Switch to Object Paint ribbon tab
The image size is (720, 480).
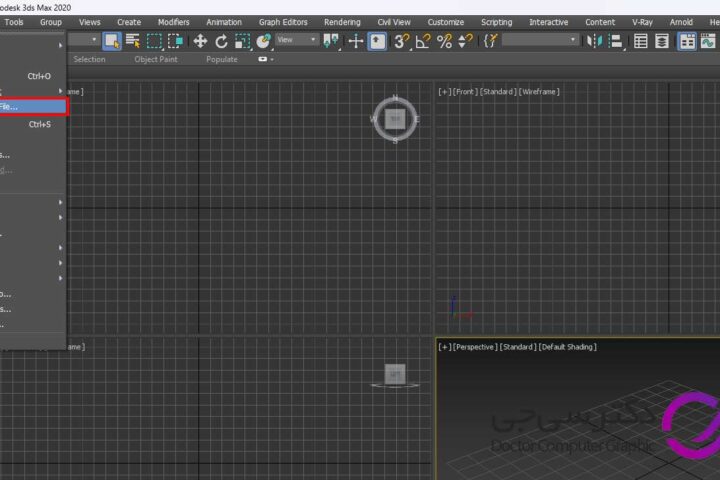pyautogui.click(x=156, y=59)
